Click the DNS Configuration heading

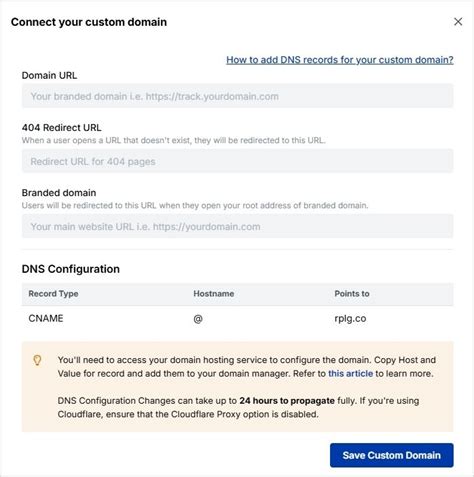tap(71, 269)
